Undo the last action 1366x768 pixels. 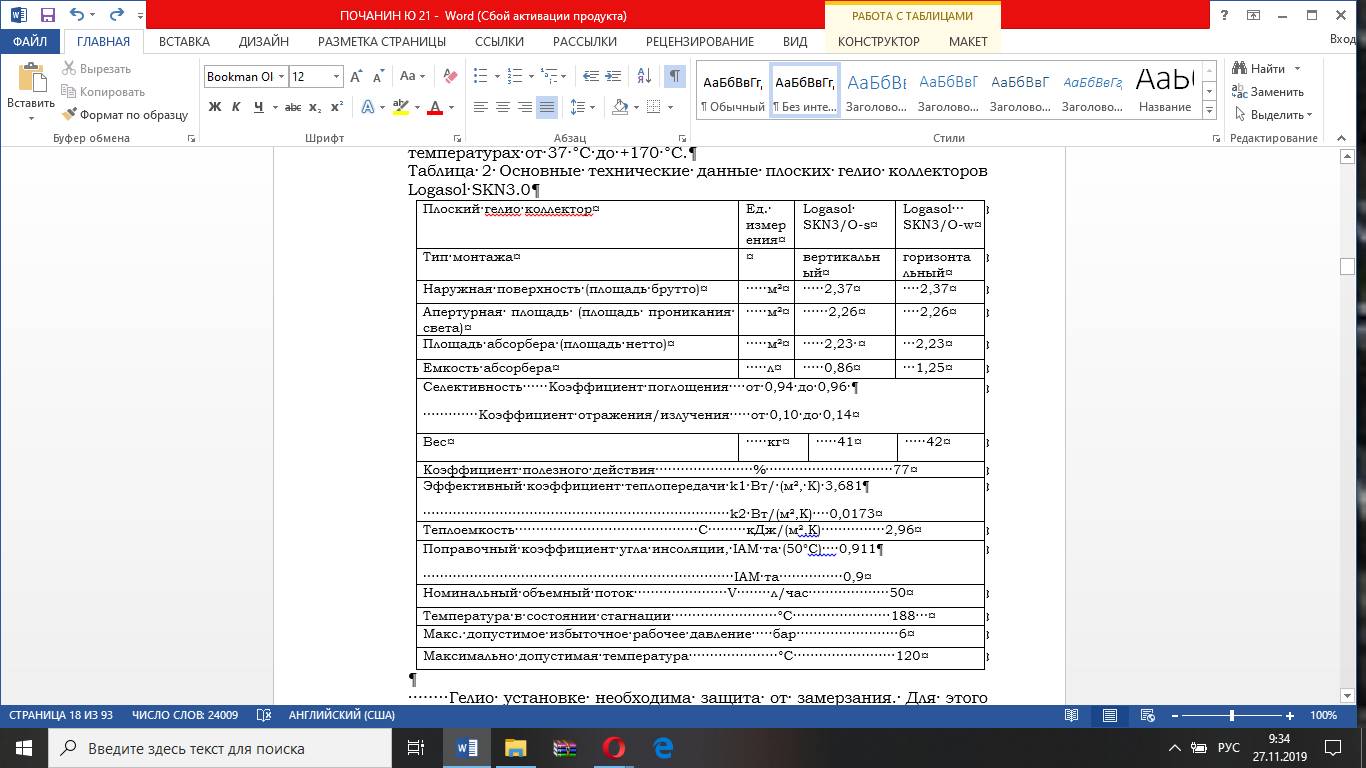(78, 16)
